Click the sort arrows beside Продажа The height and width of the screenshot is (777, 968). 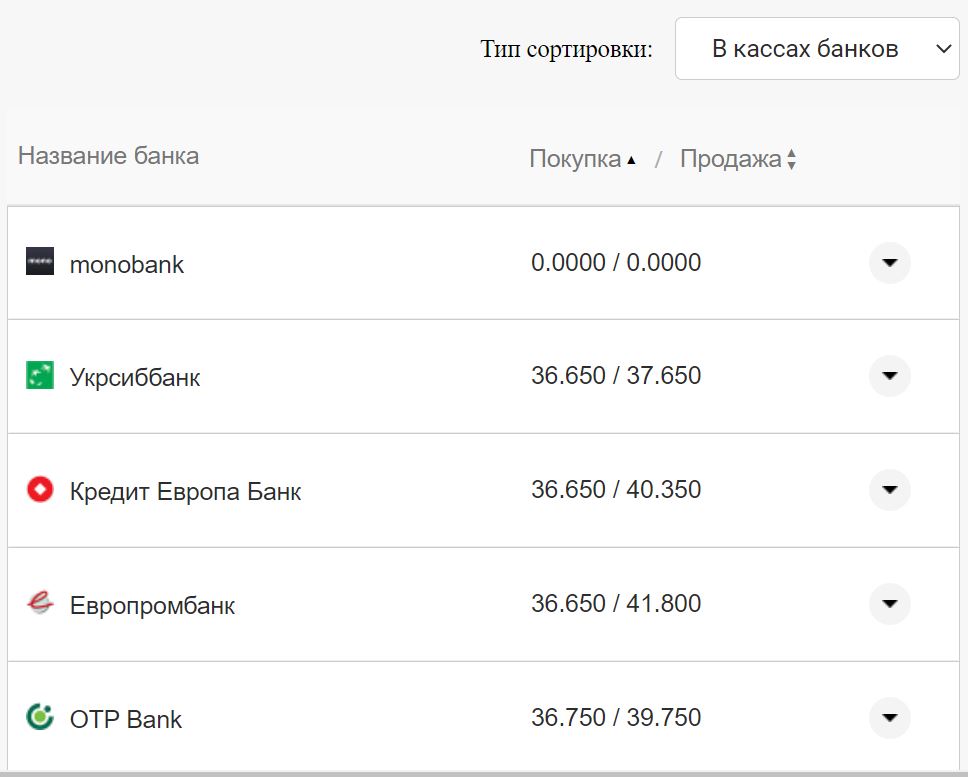(x=791, y=158)
